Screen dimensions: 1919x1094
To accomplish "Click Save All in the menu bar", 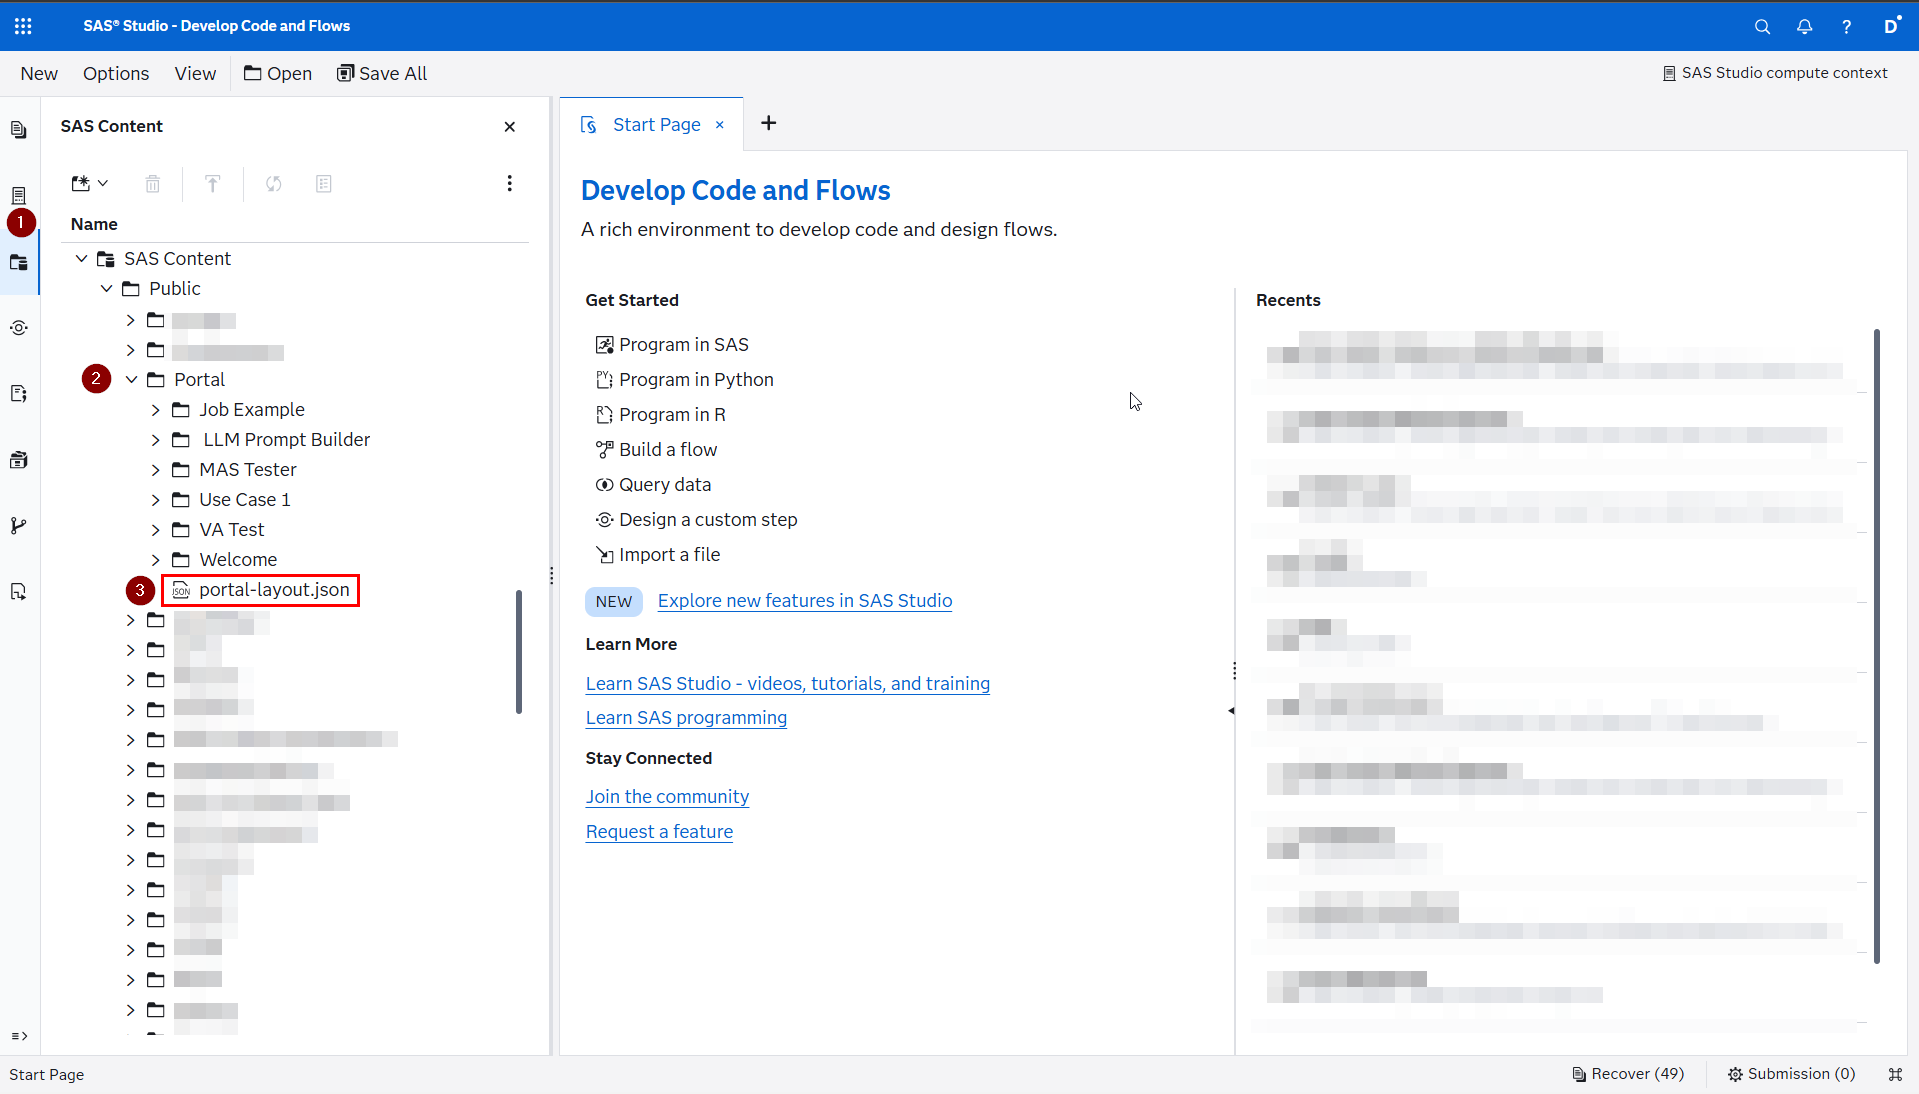I will [382, 74].
